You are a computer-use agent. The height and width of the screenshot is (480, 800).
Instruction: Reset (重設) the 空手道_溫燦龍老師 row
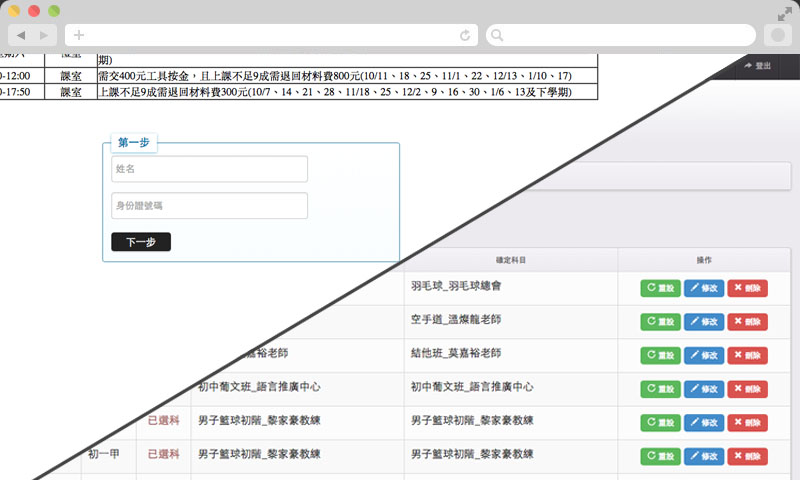tap(660, 322)
